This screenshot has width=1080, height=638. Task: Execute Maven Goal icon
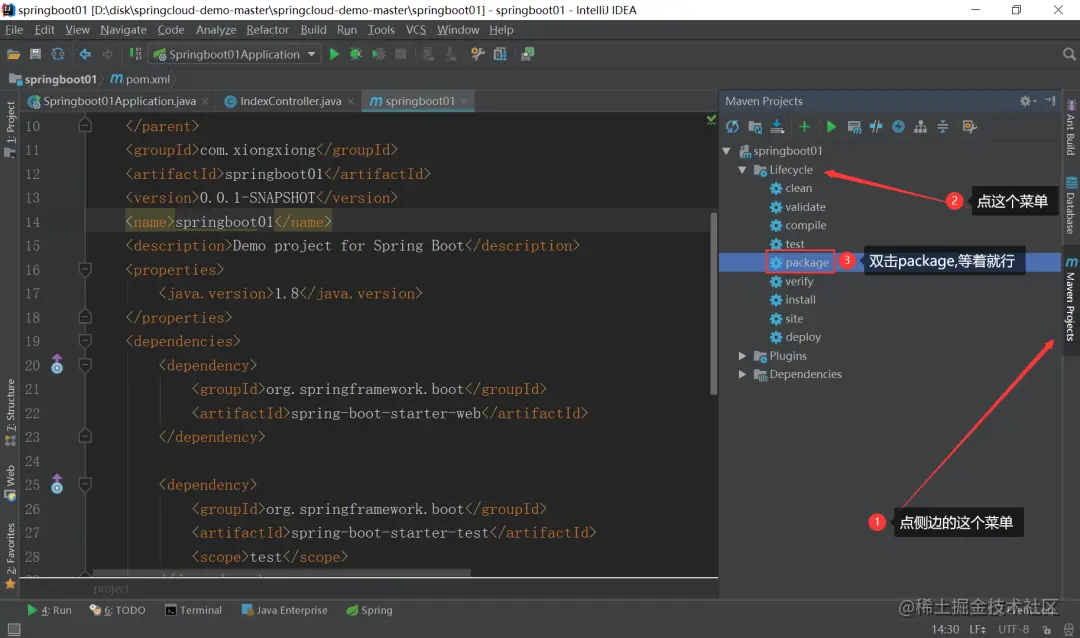click(x=854, y=127)
